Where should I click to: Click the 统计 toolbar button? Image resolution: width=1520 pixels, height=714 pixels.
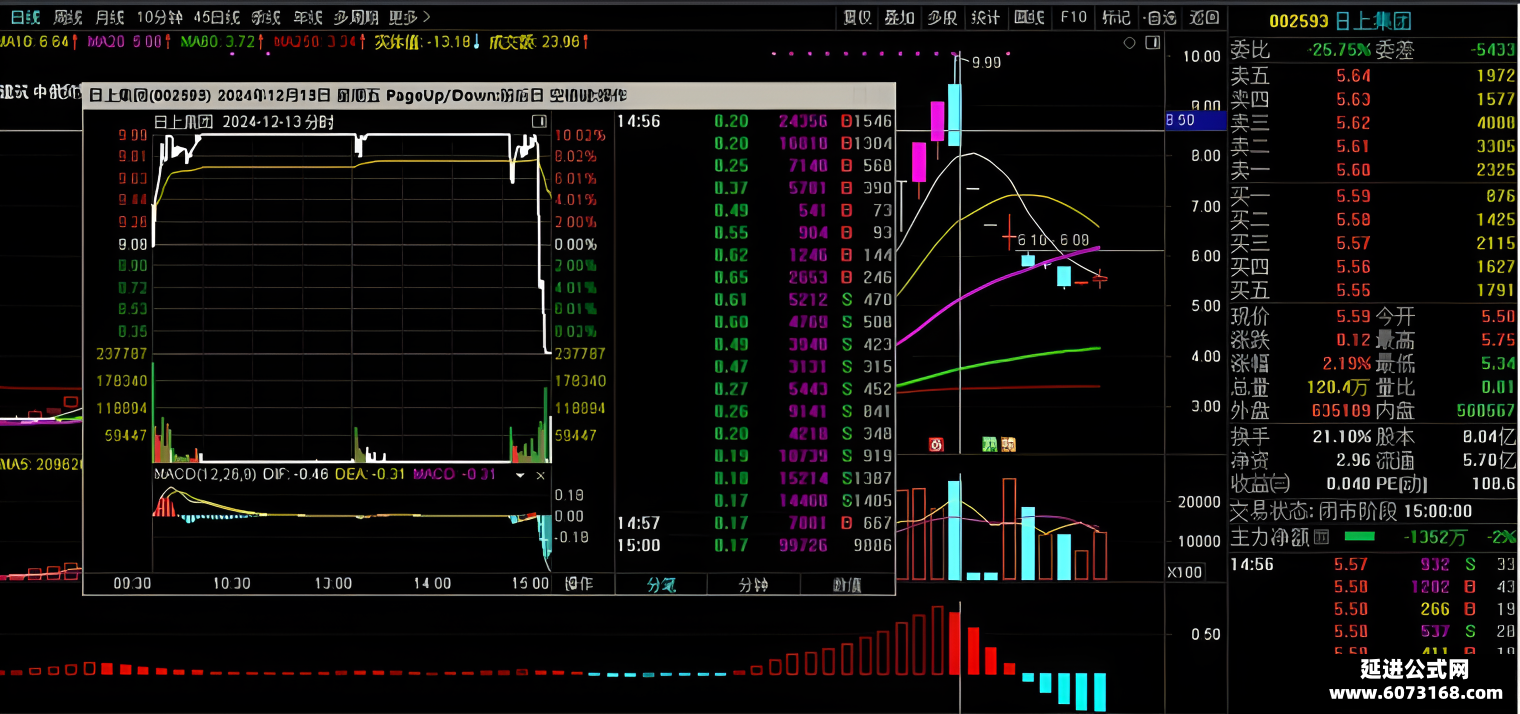coord(985,17)
